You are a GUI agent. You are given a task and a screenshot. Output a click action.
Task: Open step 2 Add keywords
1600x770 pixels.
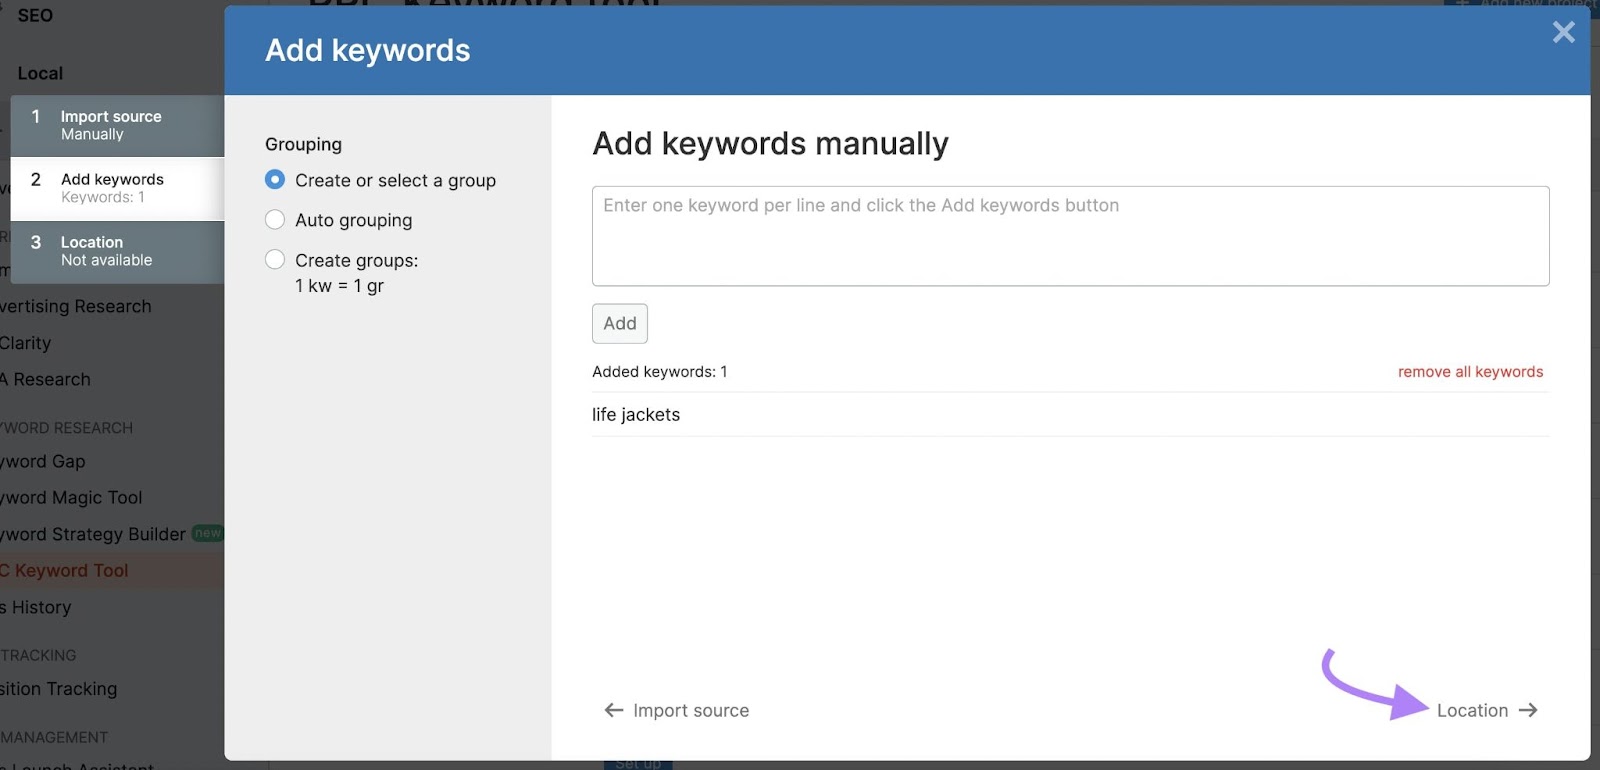[x=117, y=188]
